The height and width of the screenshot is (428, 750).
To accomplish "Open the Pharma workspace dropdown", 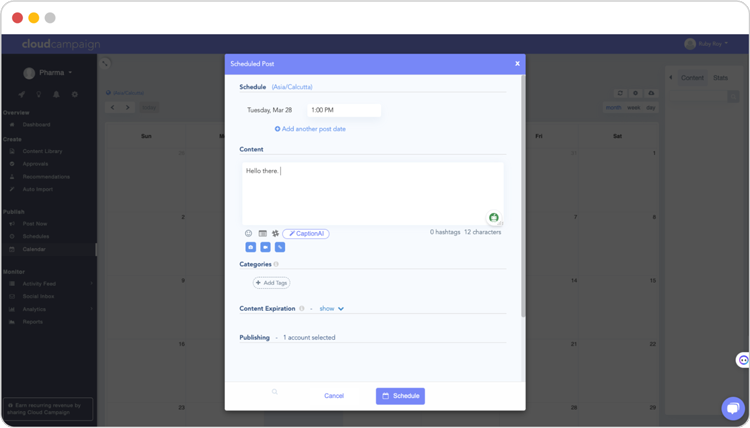I will pos(49,73).
